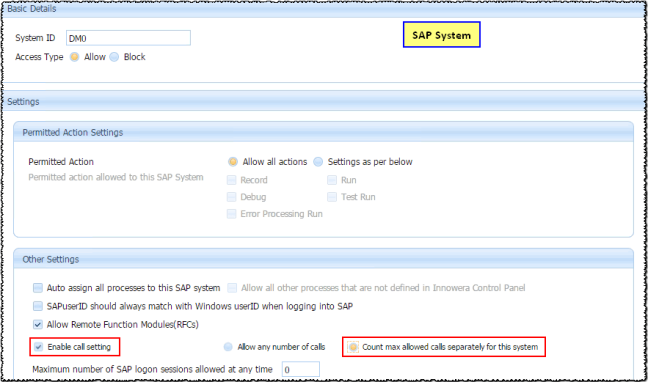The image size is (648, 382).
Task: Click the System ID input field
Action: pyautogui.click(x=128, y=38)
